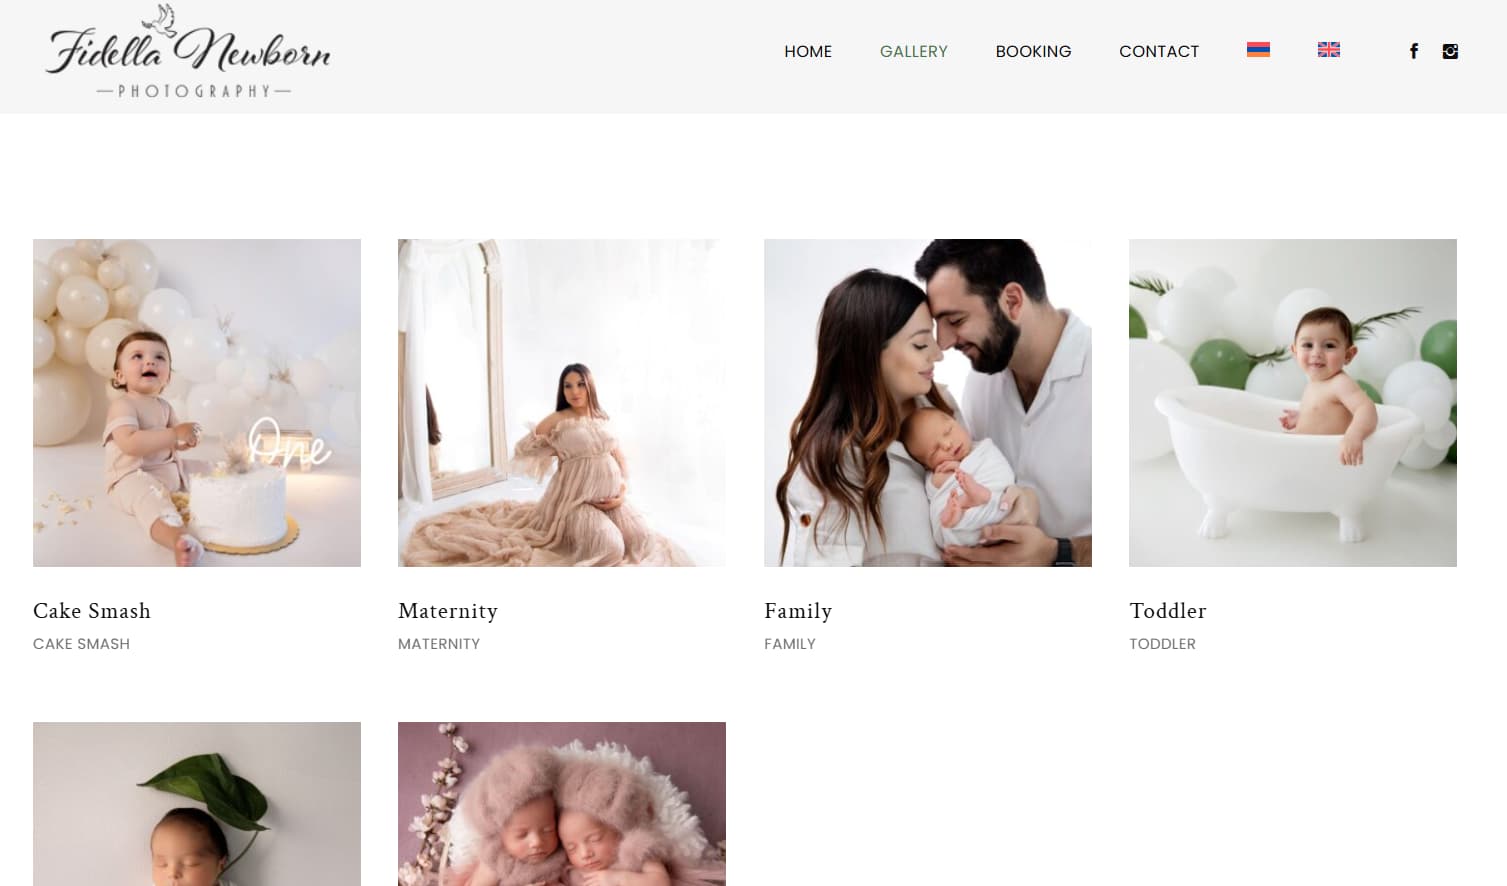Screen dimensions: 1507x886
Task: View the twins in pink fur photo
Action: pos(562,803)
